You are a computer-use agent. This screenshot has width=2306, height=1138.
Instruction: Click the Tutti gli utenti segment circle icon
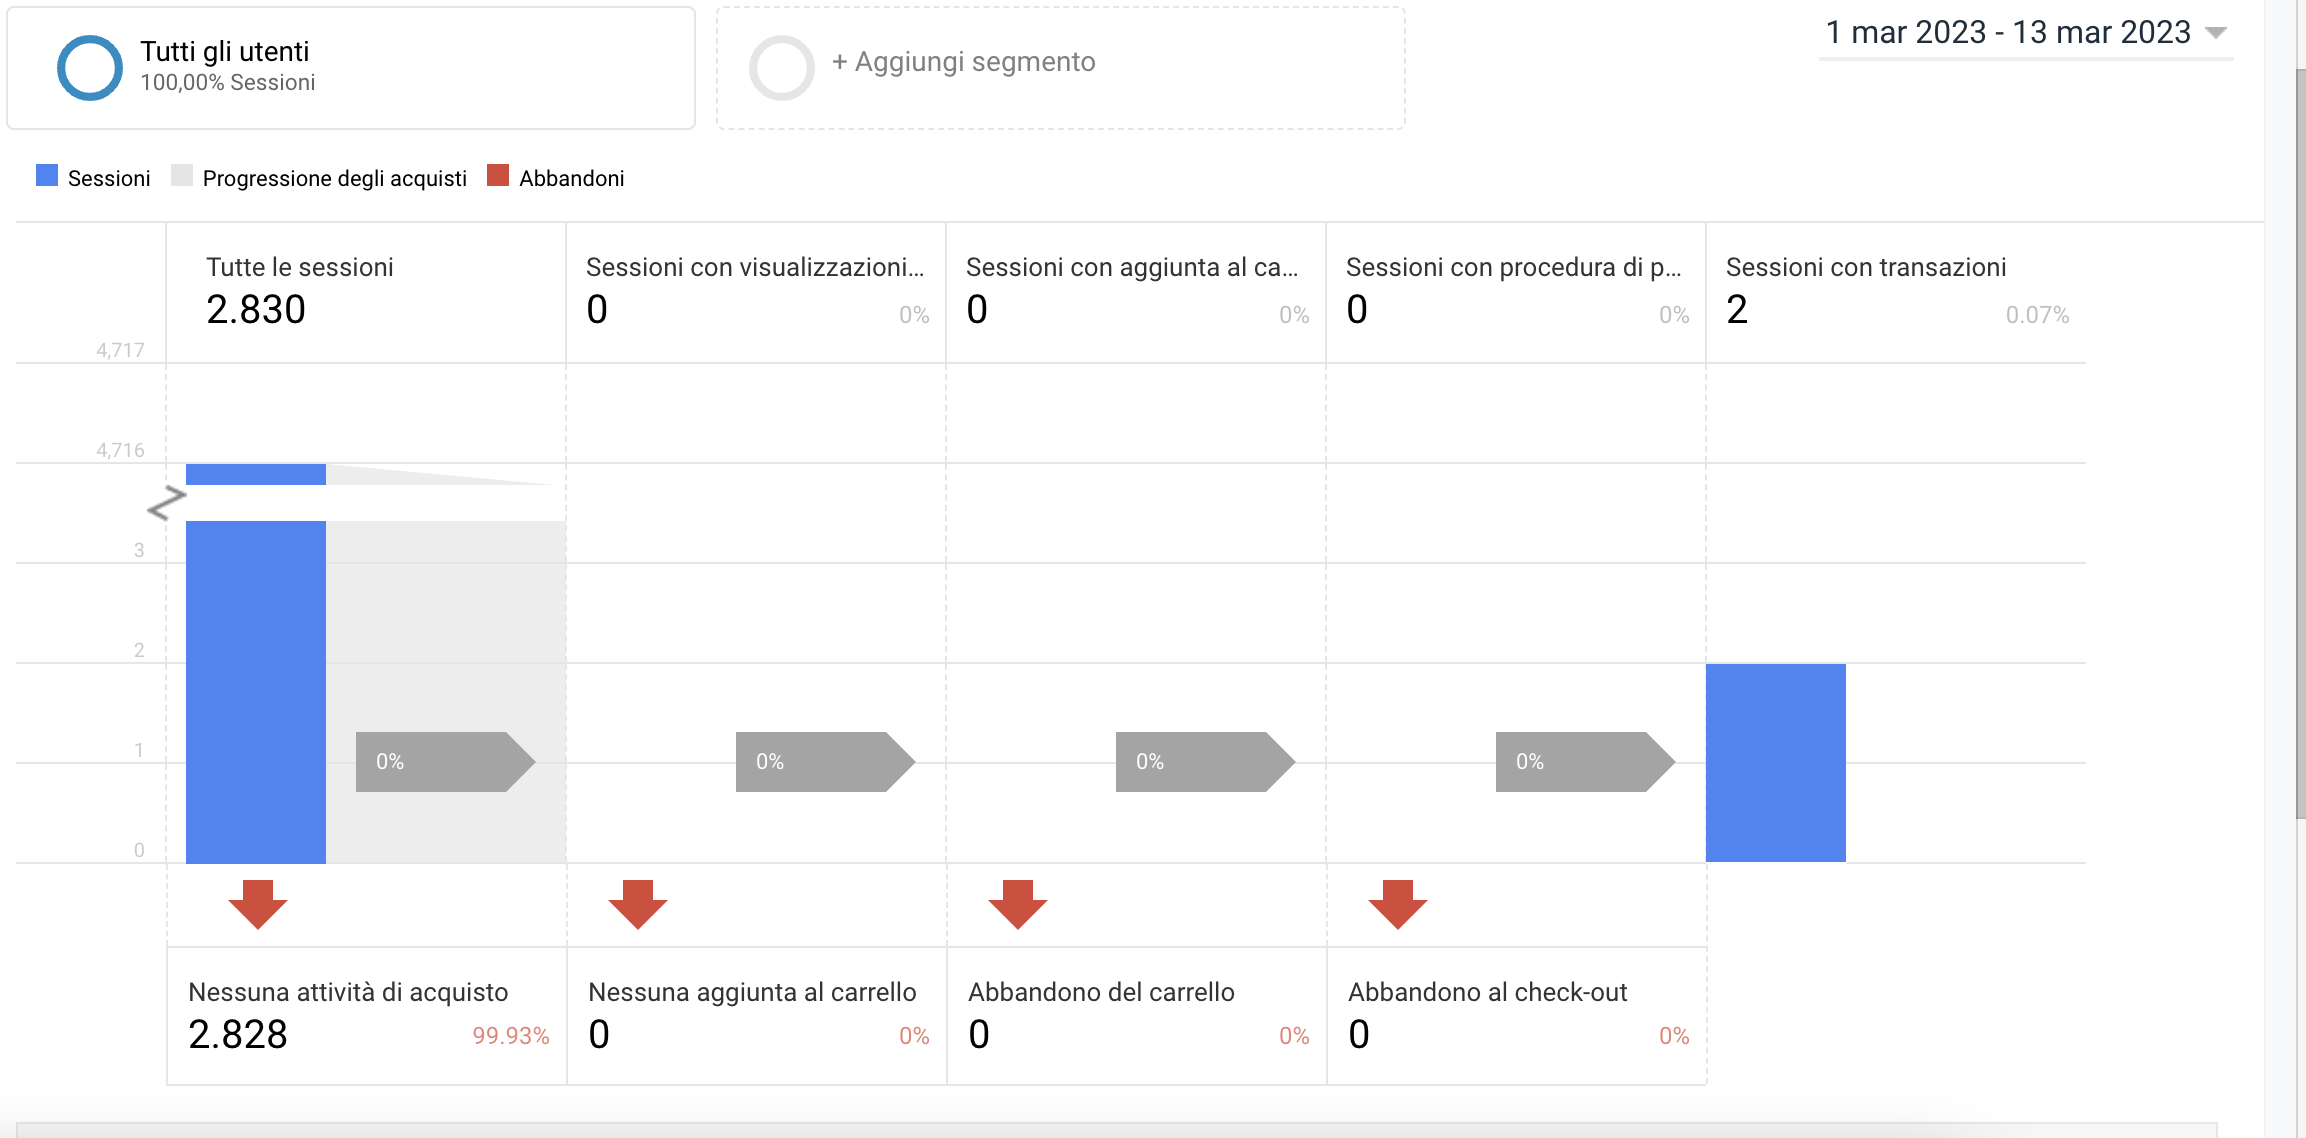click(x=89, y=66)
